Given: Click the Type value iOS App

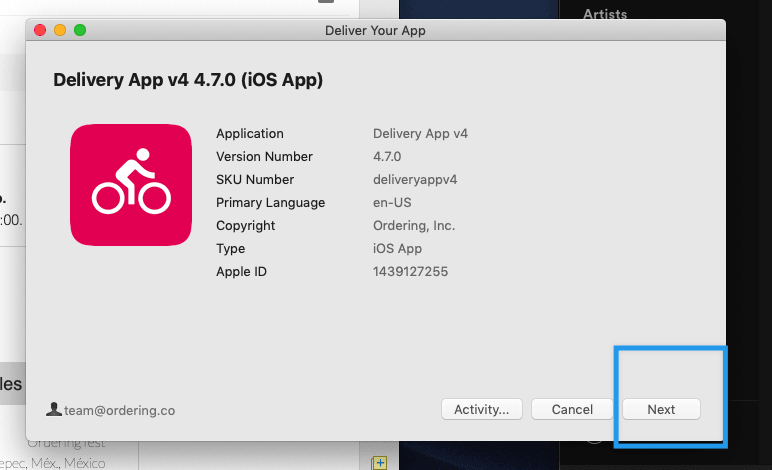Looking at the screenshot, I should [397, 249].
